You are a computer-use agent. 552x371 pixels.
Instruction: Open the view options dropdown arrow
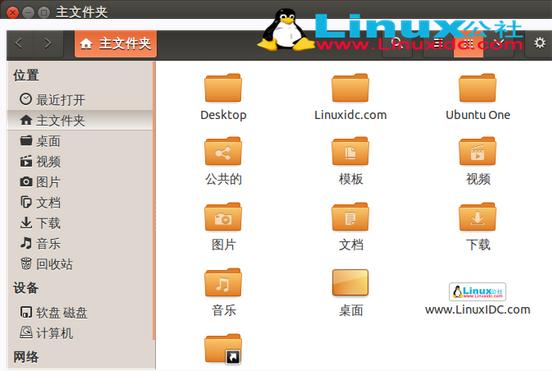498,44
